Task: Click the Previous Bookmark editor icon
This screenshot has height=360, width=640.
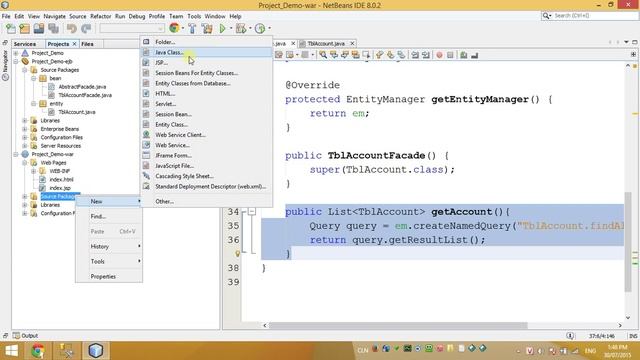Action: (380, 55)
